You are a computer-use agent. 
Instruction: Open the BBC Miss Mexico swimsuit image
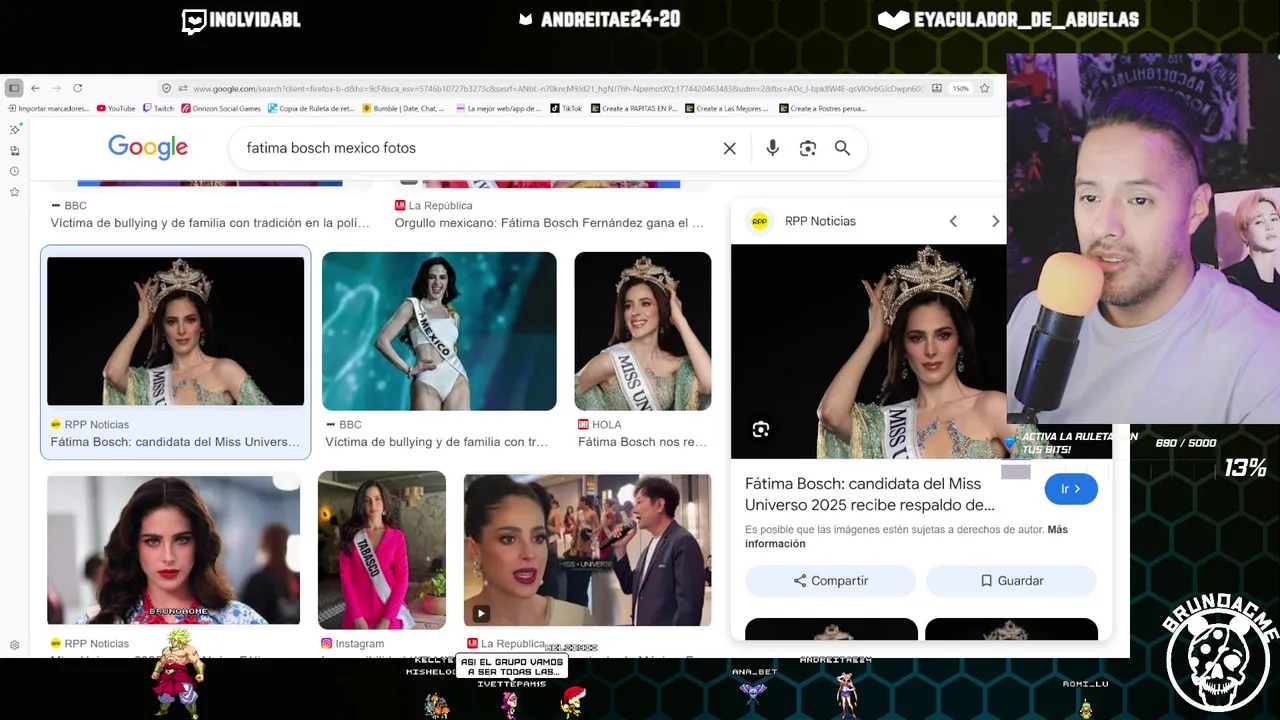439,331
